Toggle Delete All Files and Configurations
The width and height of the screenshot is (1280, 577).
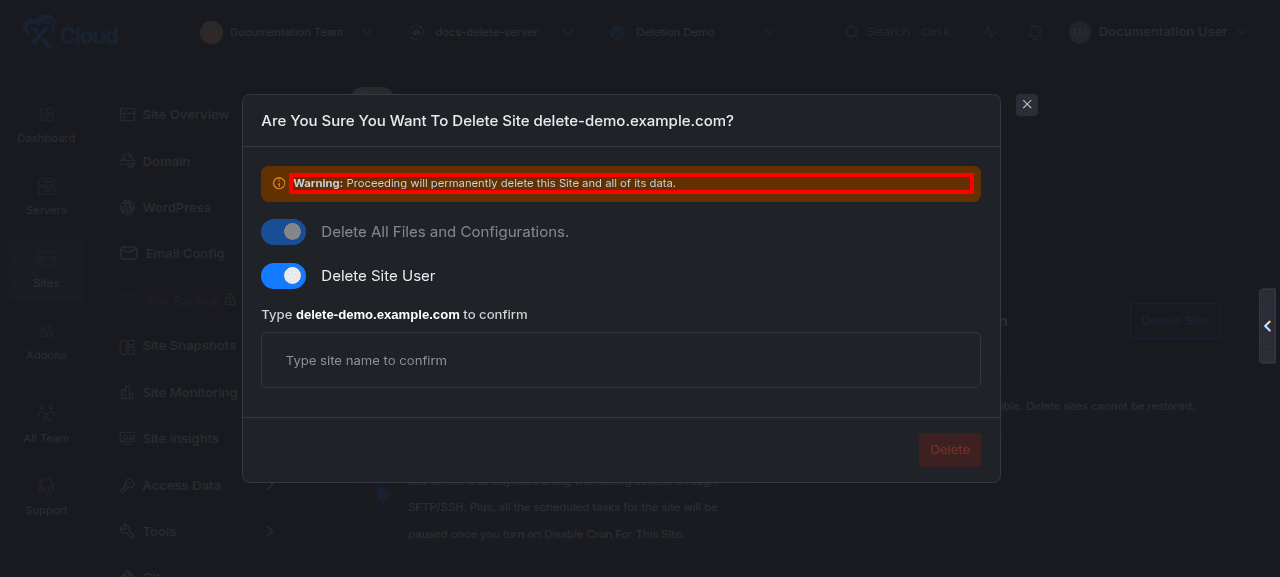(284, 232)
